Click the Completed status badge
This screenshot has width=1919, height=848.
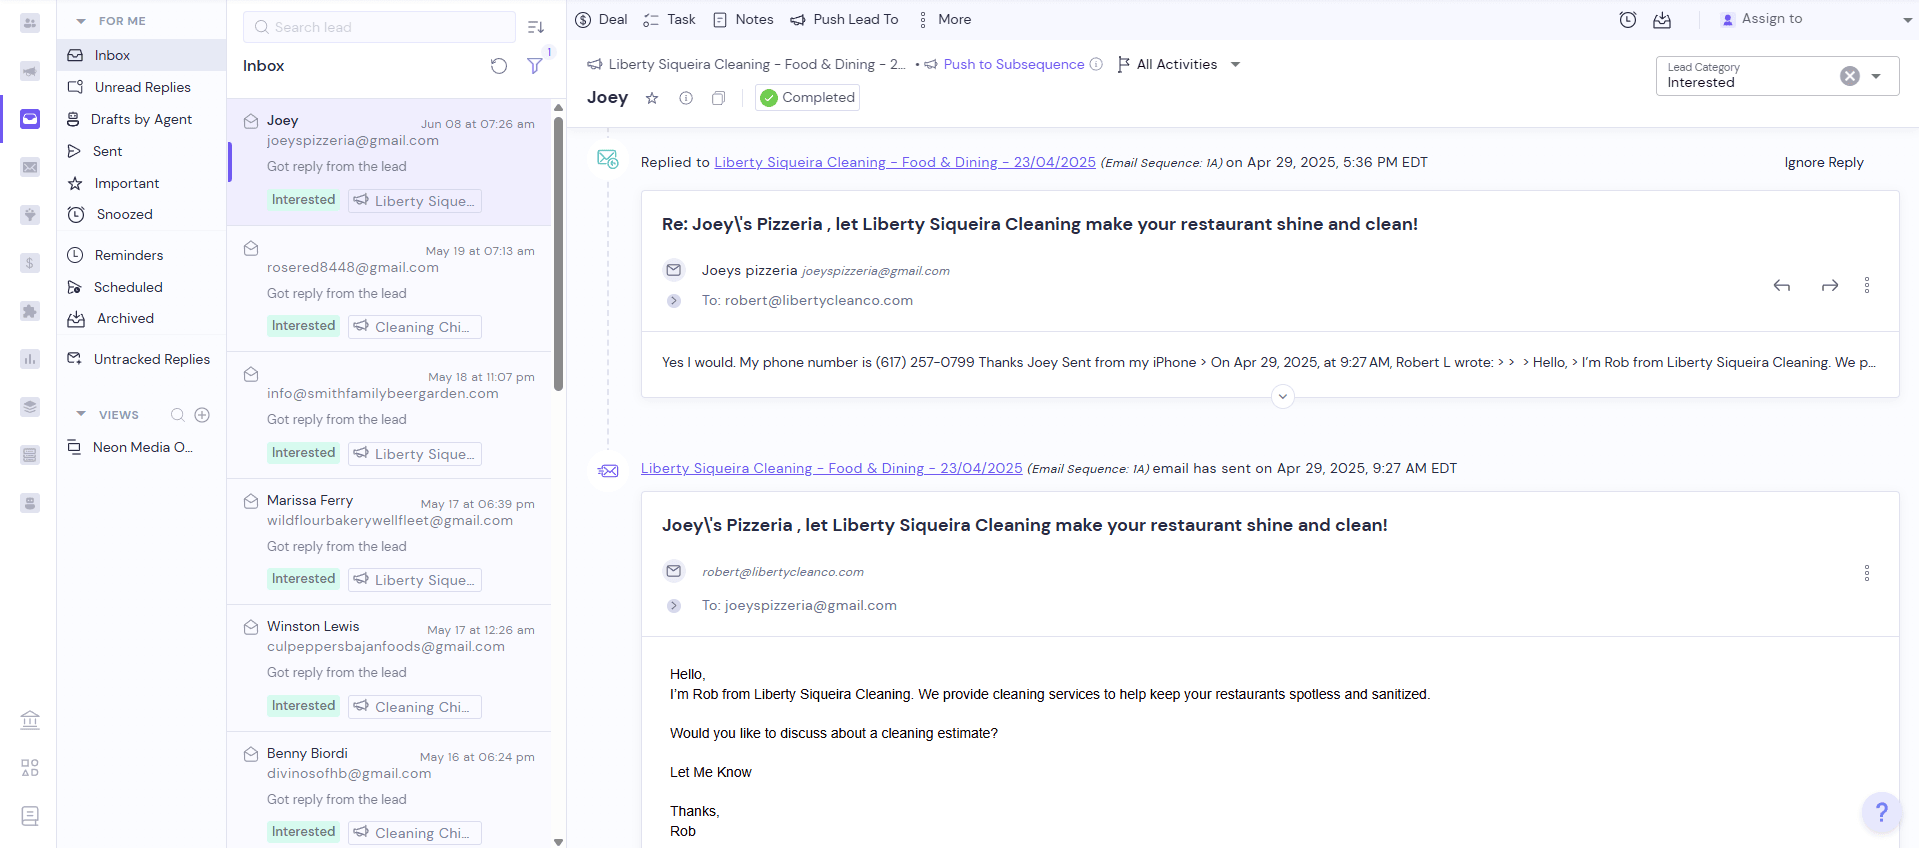807,97
